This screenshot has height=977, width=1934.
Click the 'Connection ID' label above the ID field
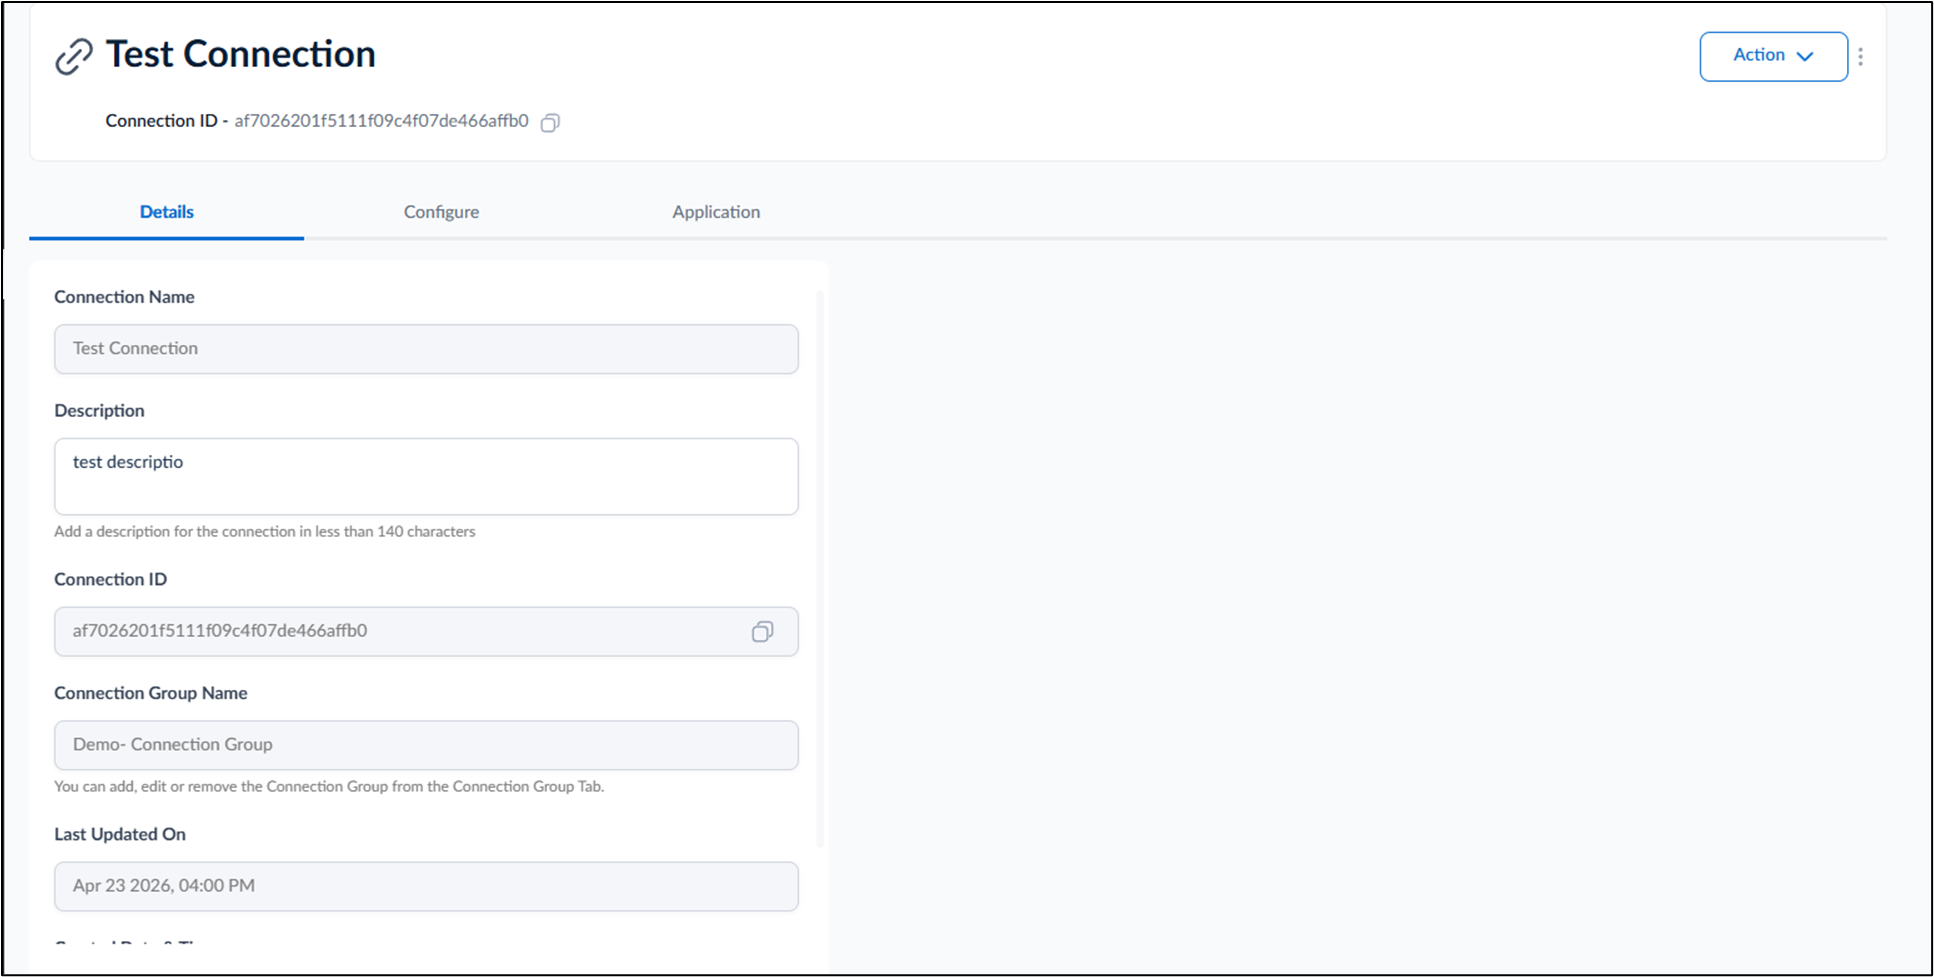(x=110, y=580)
